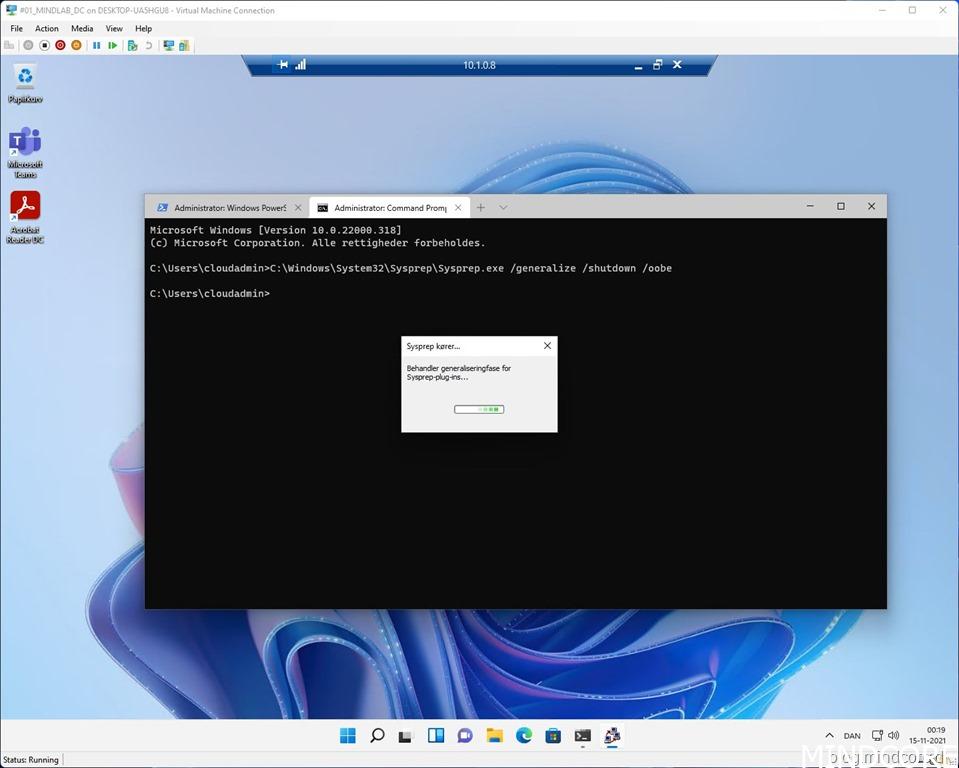Click the Sysprep progress bar
Screen dimensions: 959x768
click(479, 409)
